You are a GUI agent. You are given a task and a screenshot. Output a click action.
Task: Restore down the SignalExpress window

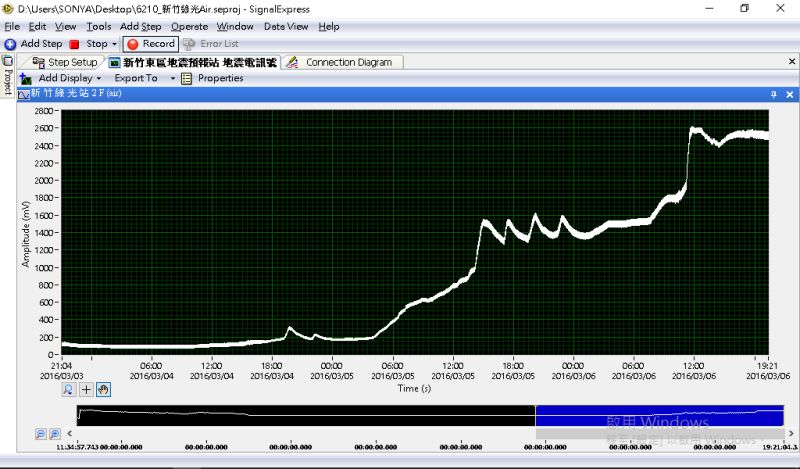pyautogui.click(x=744, y=8)
